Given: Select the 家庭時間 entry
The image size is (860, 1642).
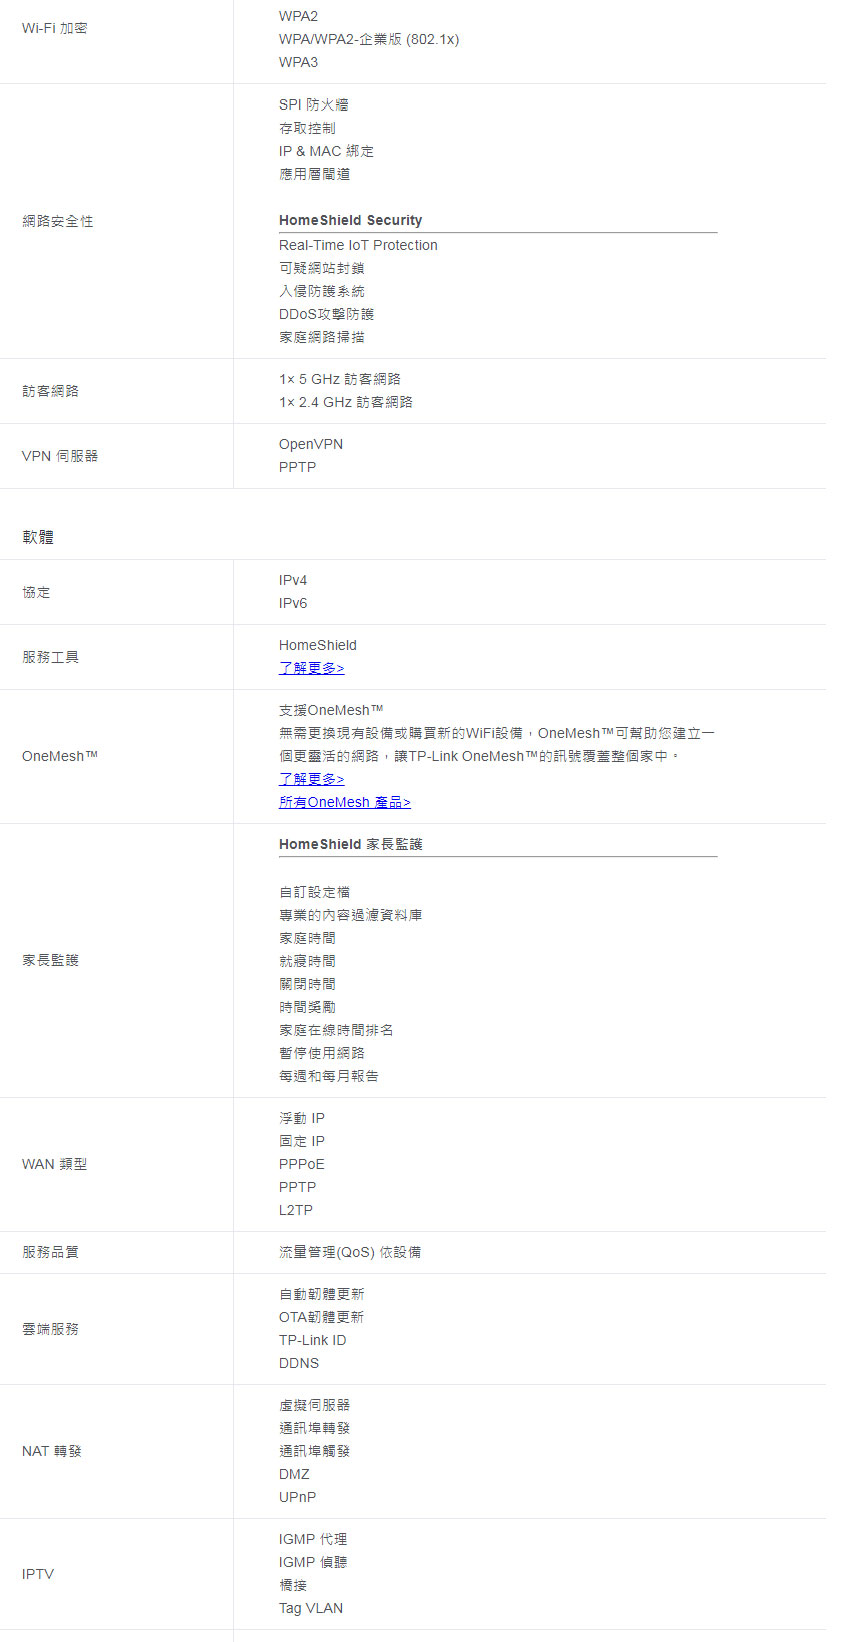Looking at the screenshot, I should click(307, 938).
